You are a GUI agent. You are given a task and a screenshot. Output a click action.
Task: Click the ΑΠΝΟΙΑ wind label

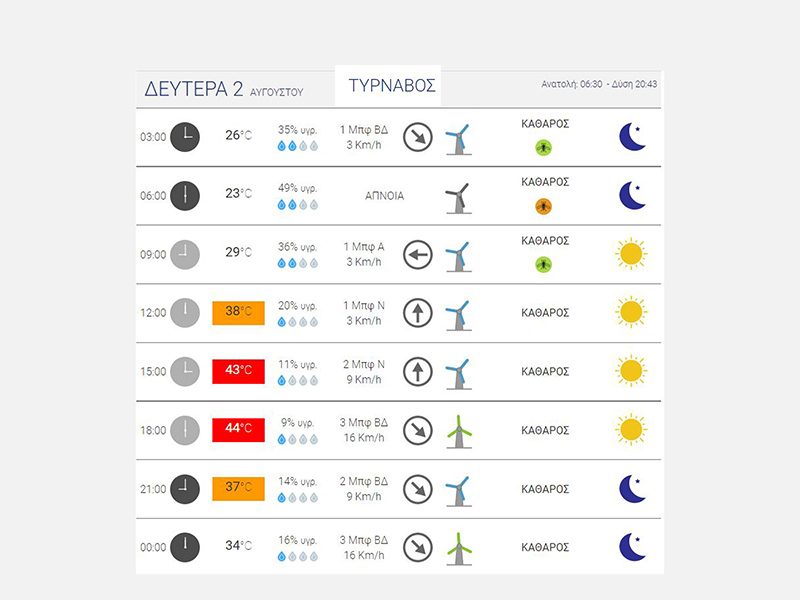pos(385,196)
